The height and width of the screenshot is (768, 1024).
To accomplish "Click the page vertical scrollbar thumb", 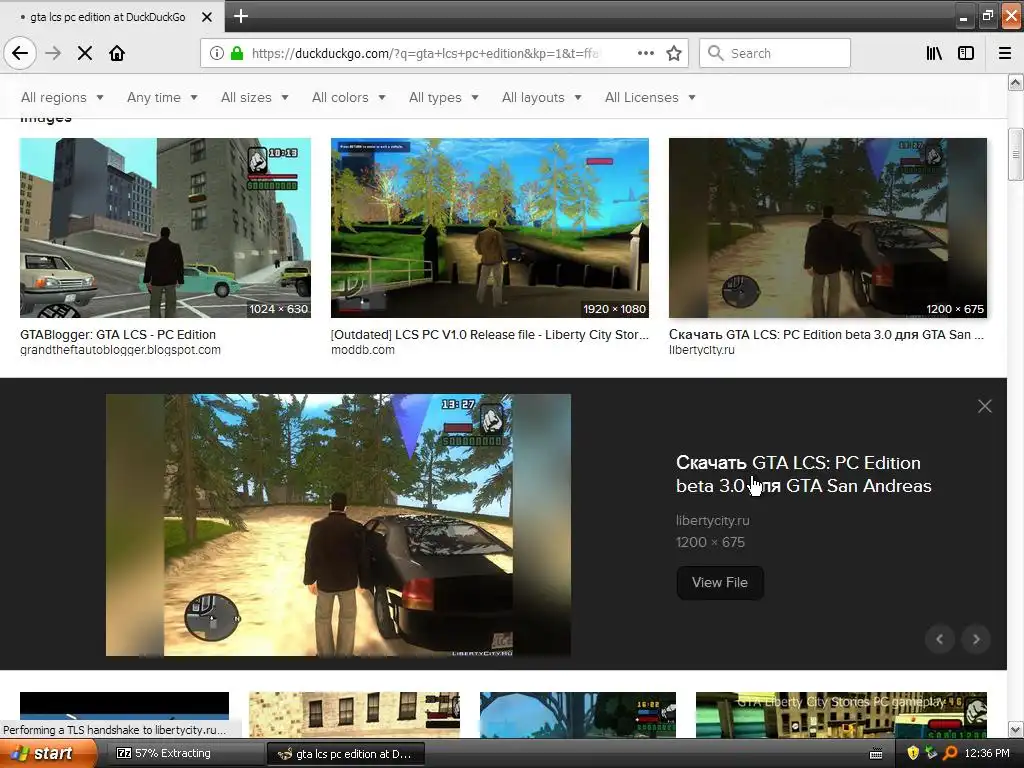I will coord(1015,155).
